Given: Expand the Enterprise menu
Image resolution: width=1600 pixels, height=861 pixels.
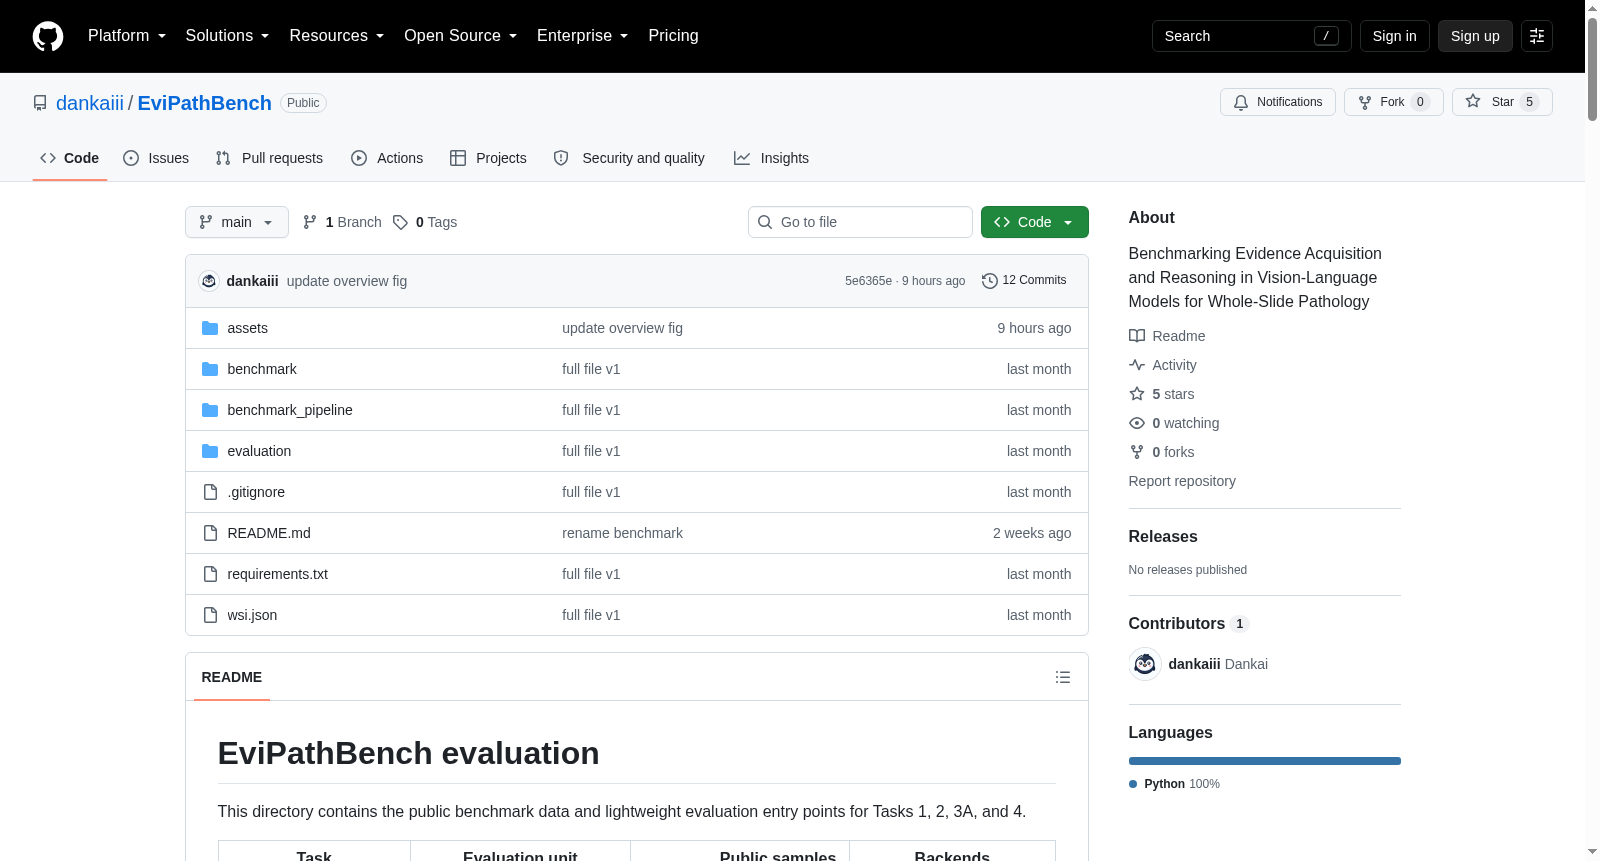Looking at the screenshot, I should (x=582, y=36).
